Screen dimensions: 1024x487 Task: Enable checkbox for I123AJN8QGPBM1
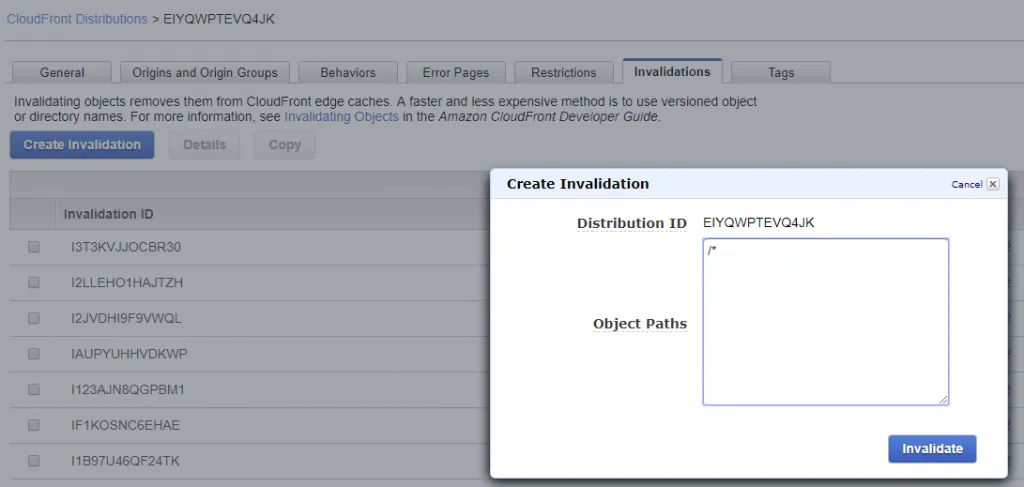click(34, 389)
